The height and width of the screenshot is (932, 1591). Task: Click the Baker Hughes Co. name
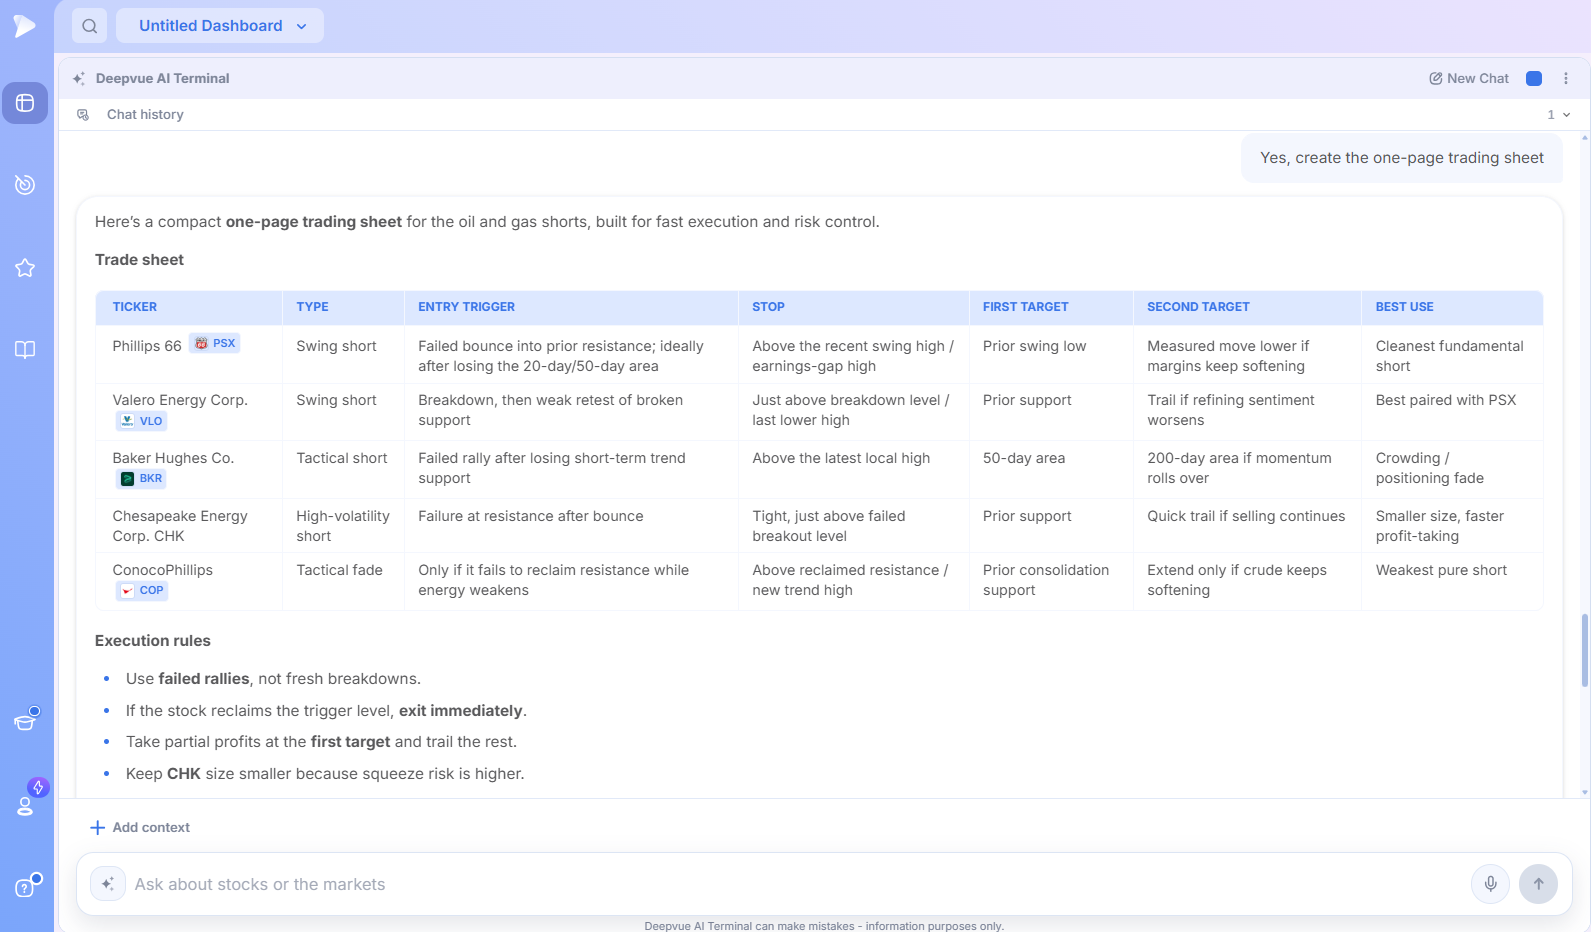pyautogui.click(x=173, y=458)
